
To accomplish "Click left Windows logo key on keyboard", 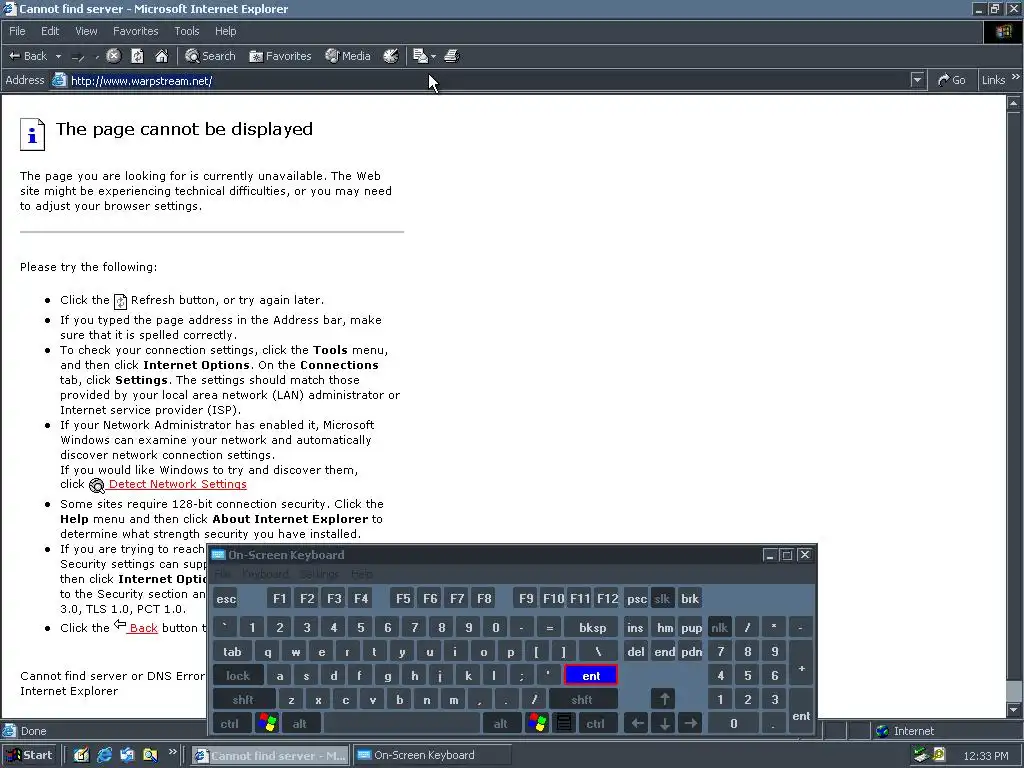I will coord(267,723).
